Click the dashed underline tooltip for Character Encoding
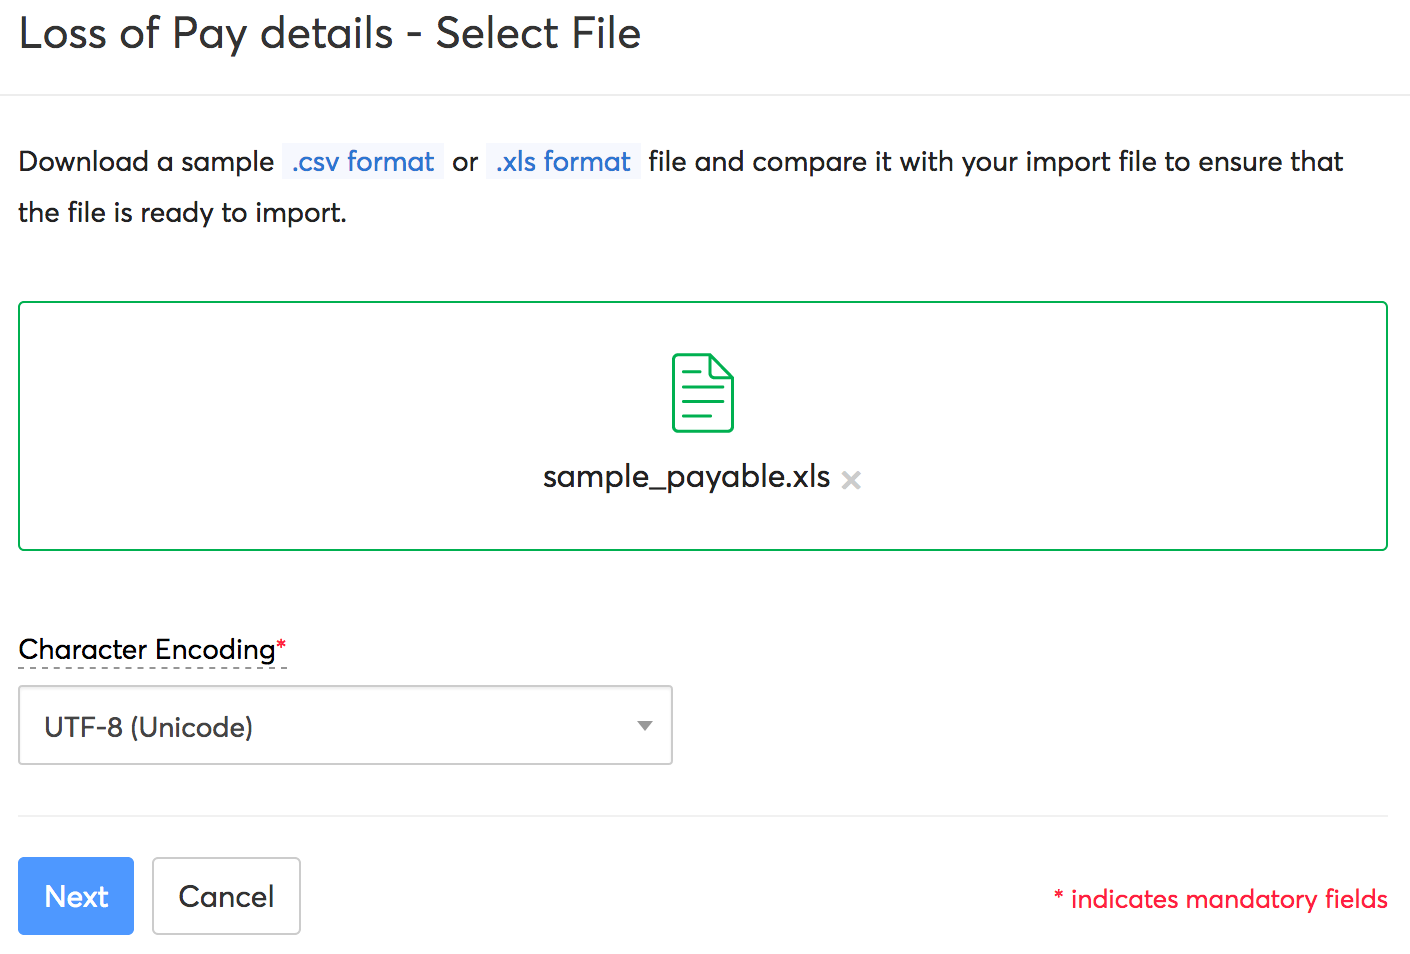 point(150,665)
